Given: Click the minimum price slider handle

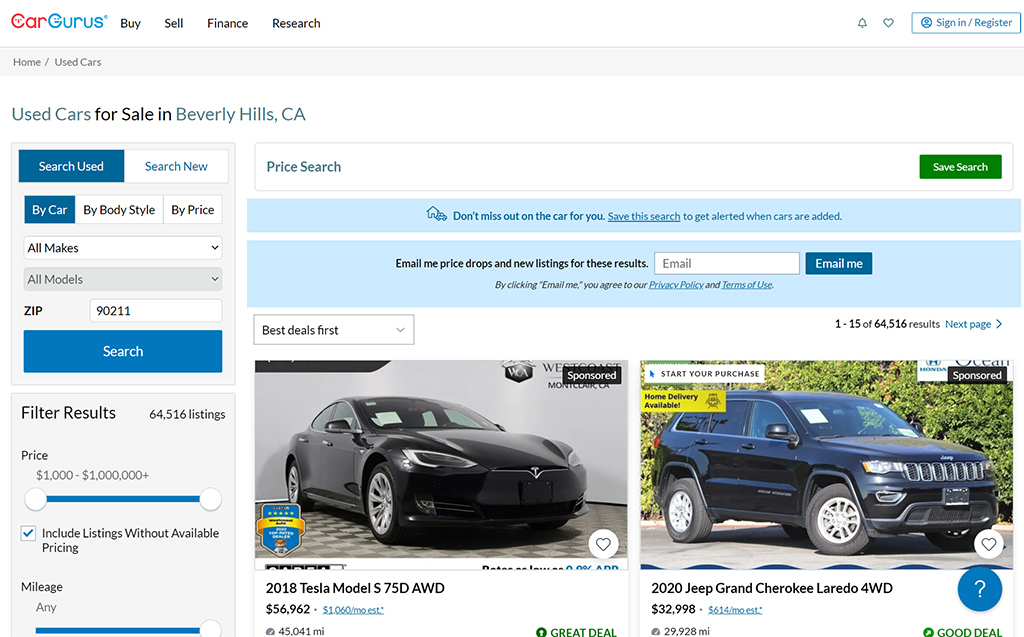Looking at the screenshot, I should click(x=35, y=499).
